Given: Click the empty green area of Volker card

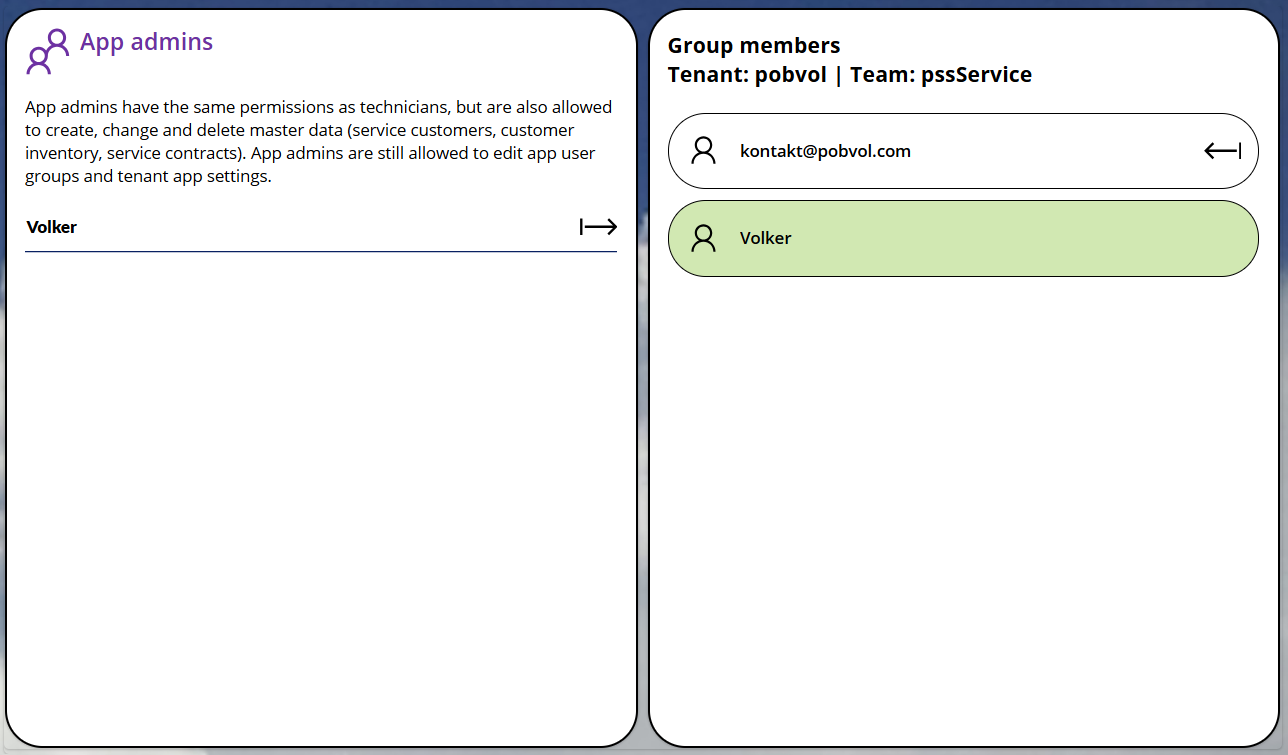Looking at the screenshot, I should pyautogui.click(x=1000, y=238).
